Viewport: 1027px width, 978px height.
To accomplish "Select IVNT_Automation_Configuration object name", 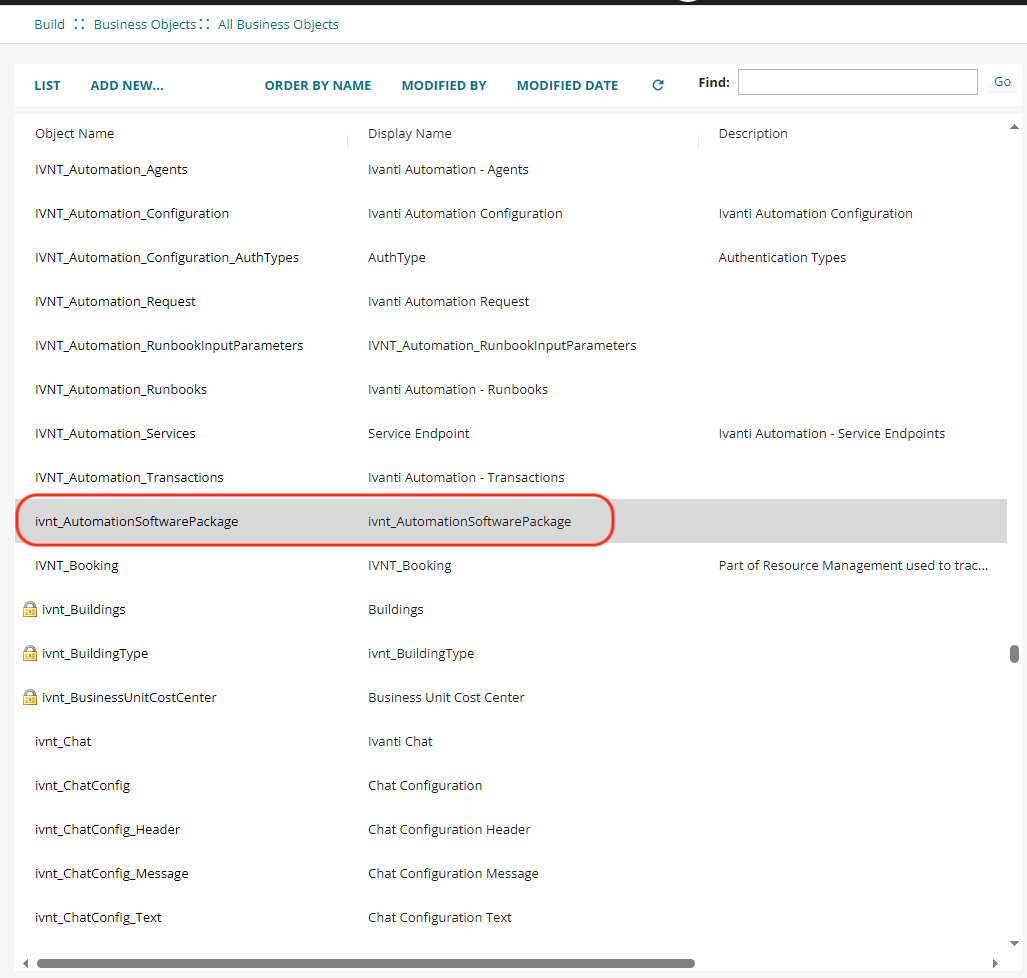I will coord(132,214).
